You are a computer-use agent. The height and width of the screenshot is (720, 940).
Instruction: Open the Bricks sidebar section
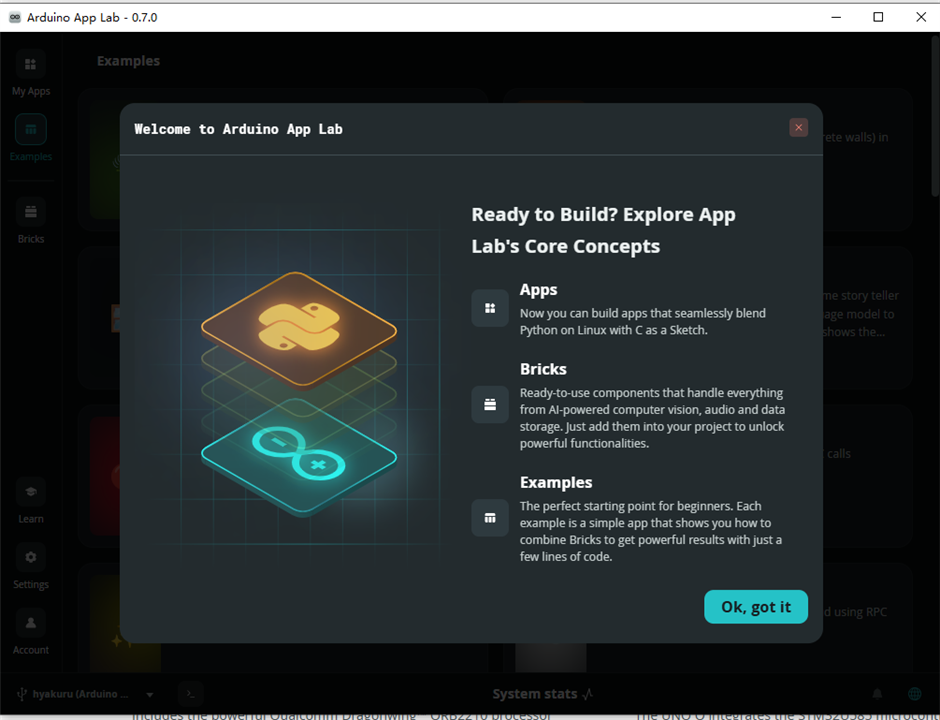click(x=31, y=212)
